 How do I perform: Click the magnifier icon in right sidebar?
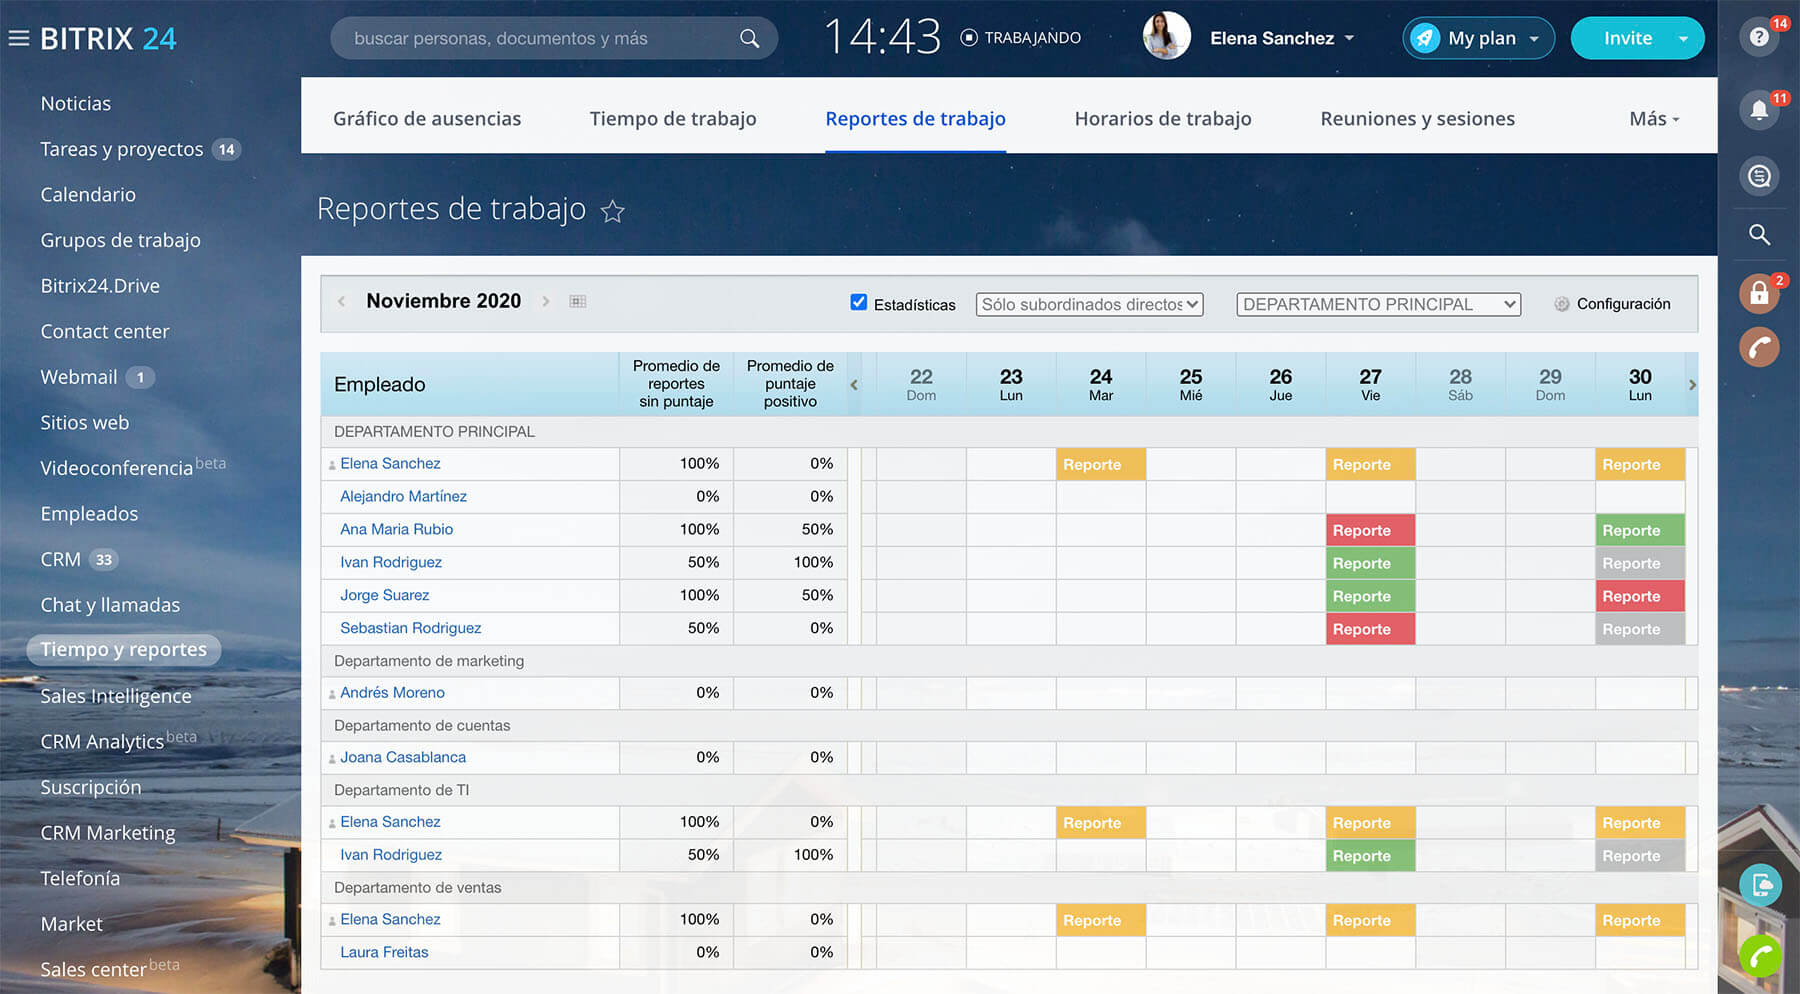point(1759,235)
